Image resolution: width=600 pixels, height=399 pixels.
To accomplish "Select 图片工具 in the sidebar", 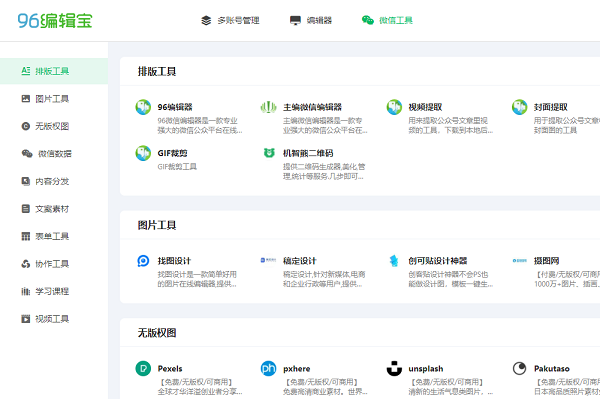I will 54,99.
